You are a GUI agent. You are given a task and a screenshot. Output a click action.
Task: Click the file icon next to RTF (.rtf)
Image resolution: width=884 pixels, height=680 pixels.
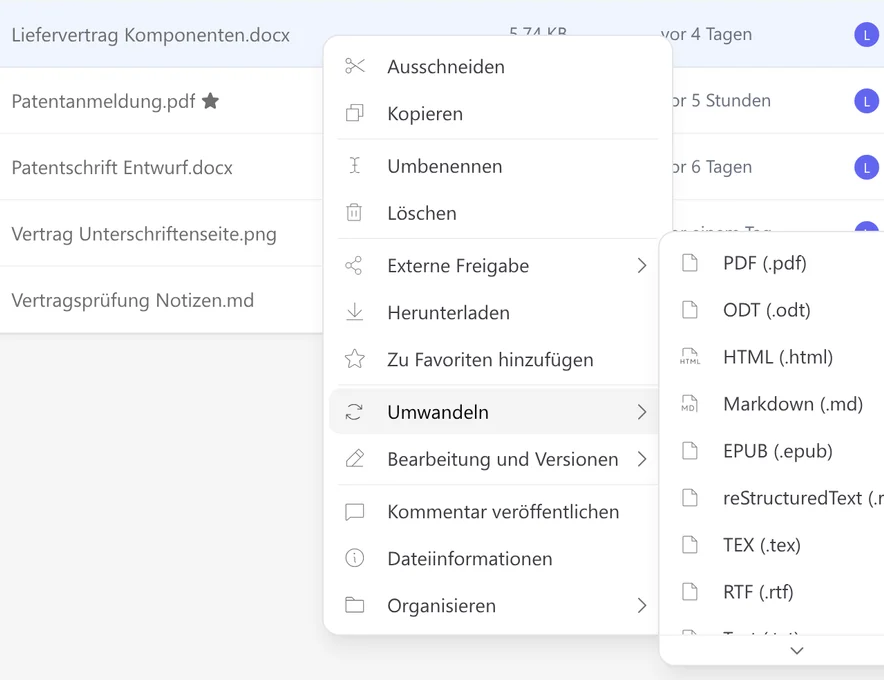pyautogui.click(x=689, y=591)
